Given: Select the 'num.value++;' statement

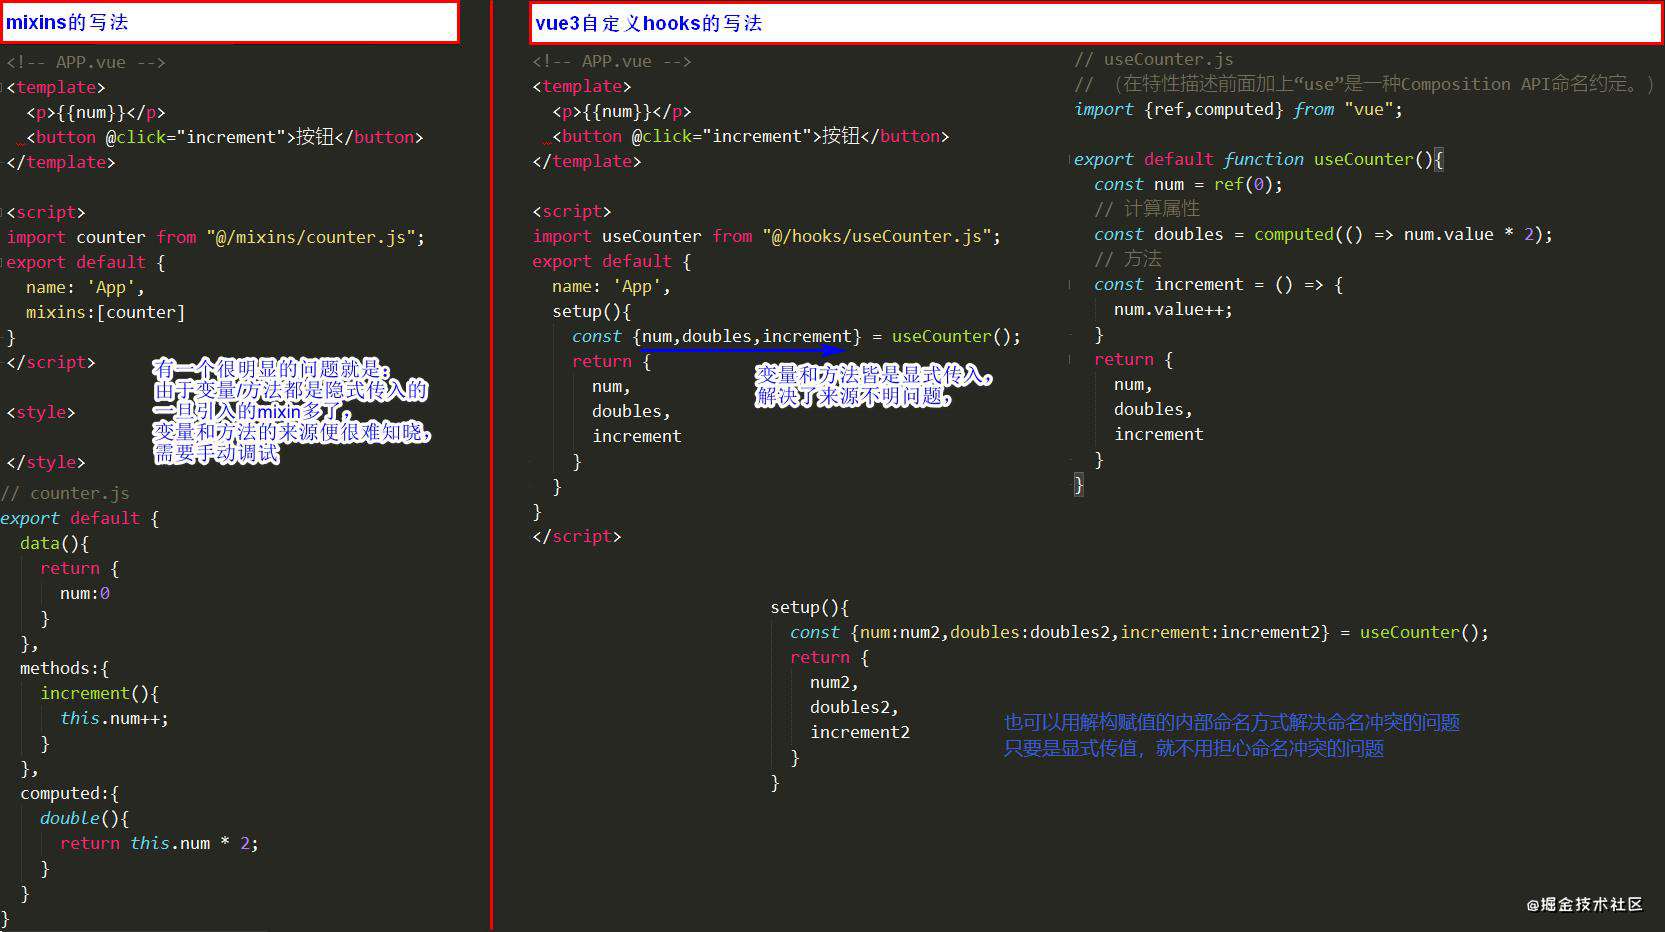Looking at the screenshot, I should point(1174,309).
